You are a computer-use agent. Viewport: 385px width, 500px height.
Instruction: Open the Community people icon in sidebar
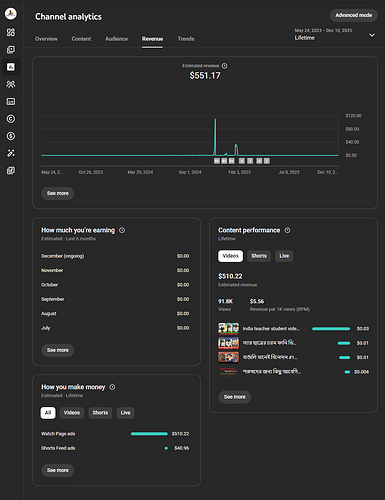click(x=11, y=84)
